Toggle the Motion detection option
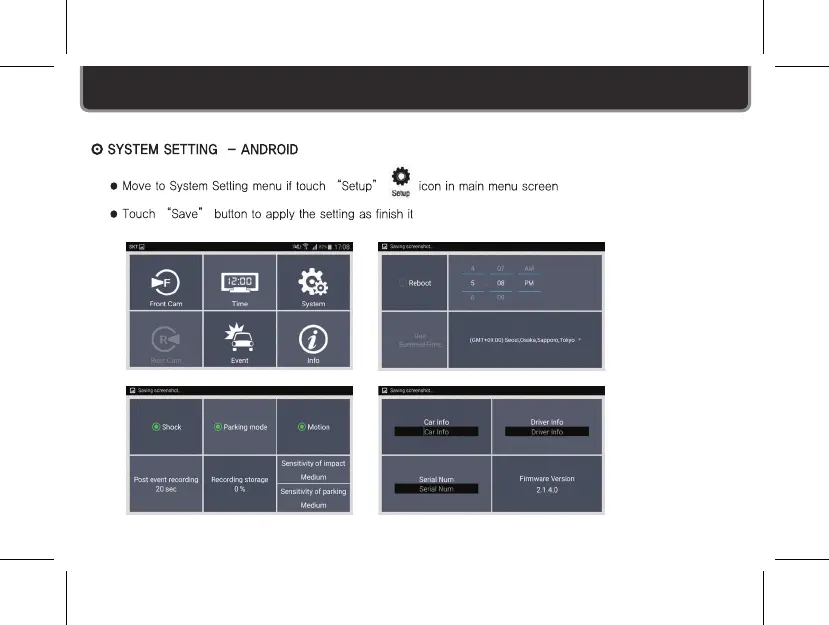The width and height of the screenshot is (829, 625). 314,427
